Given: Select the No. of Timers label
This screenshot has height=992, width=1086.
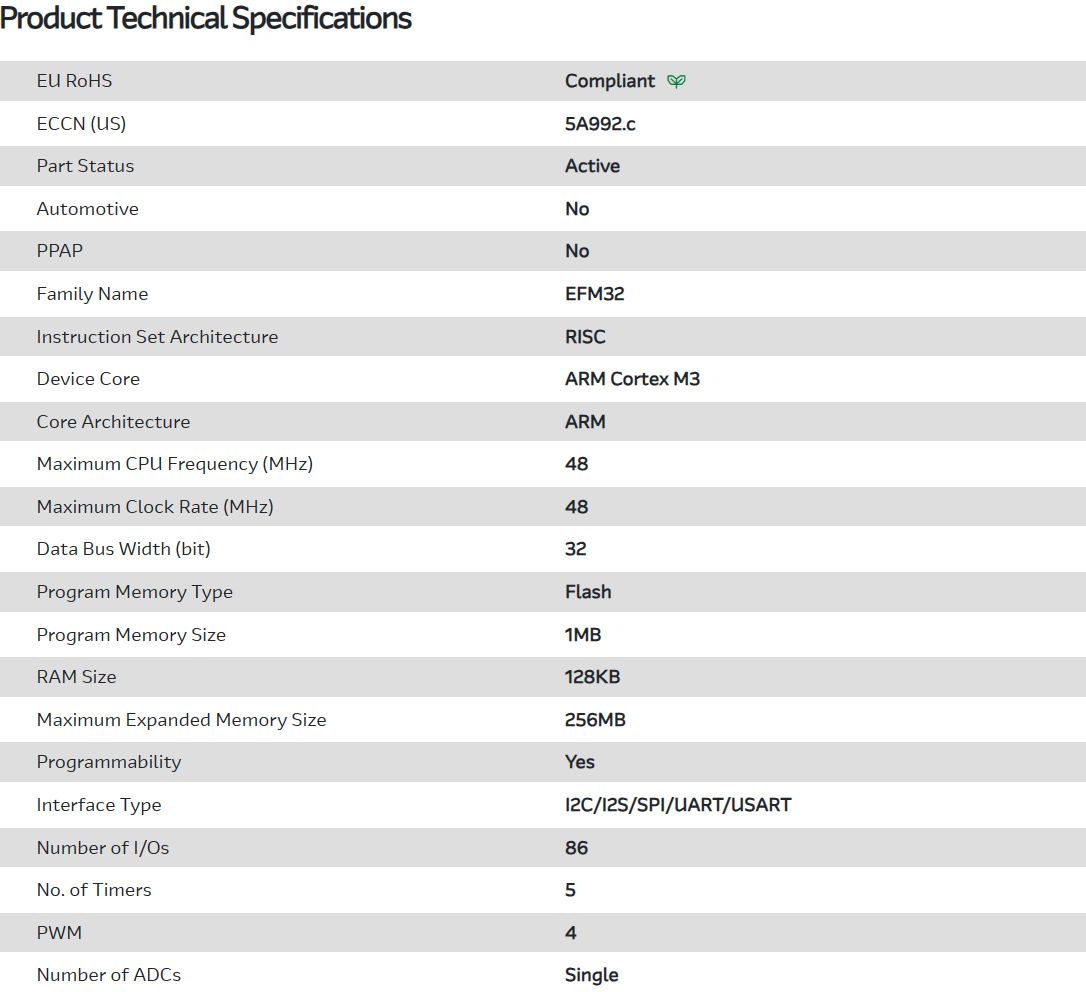Looking at the screenshot, I should coord(94,890).
